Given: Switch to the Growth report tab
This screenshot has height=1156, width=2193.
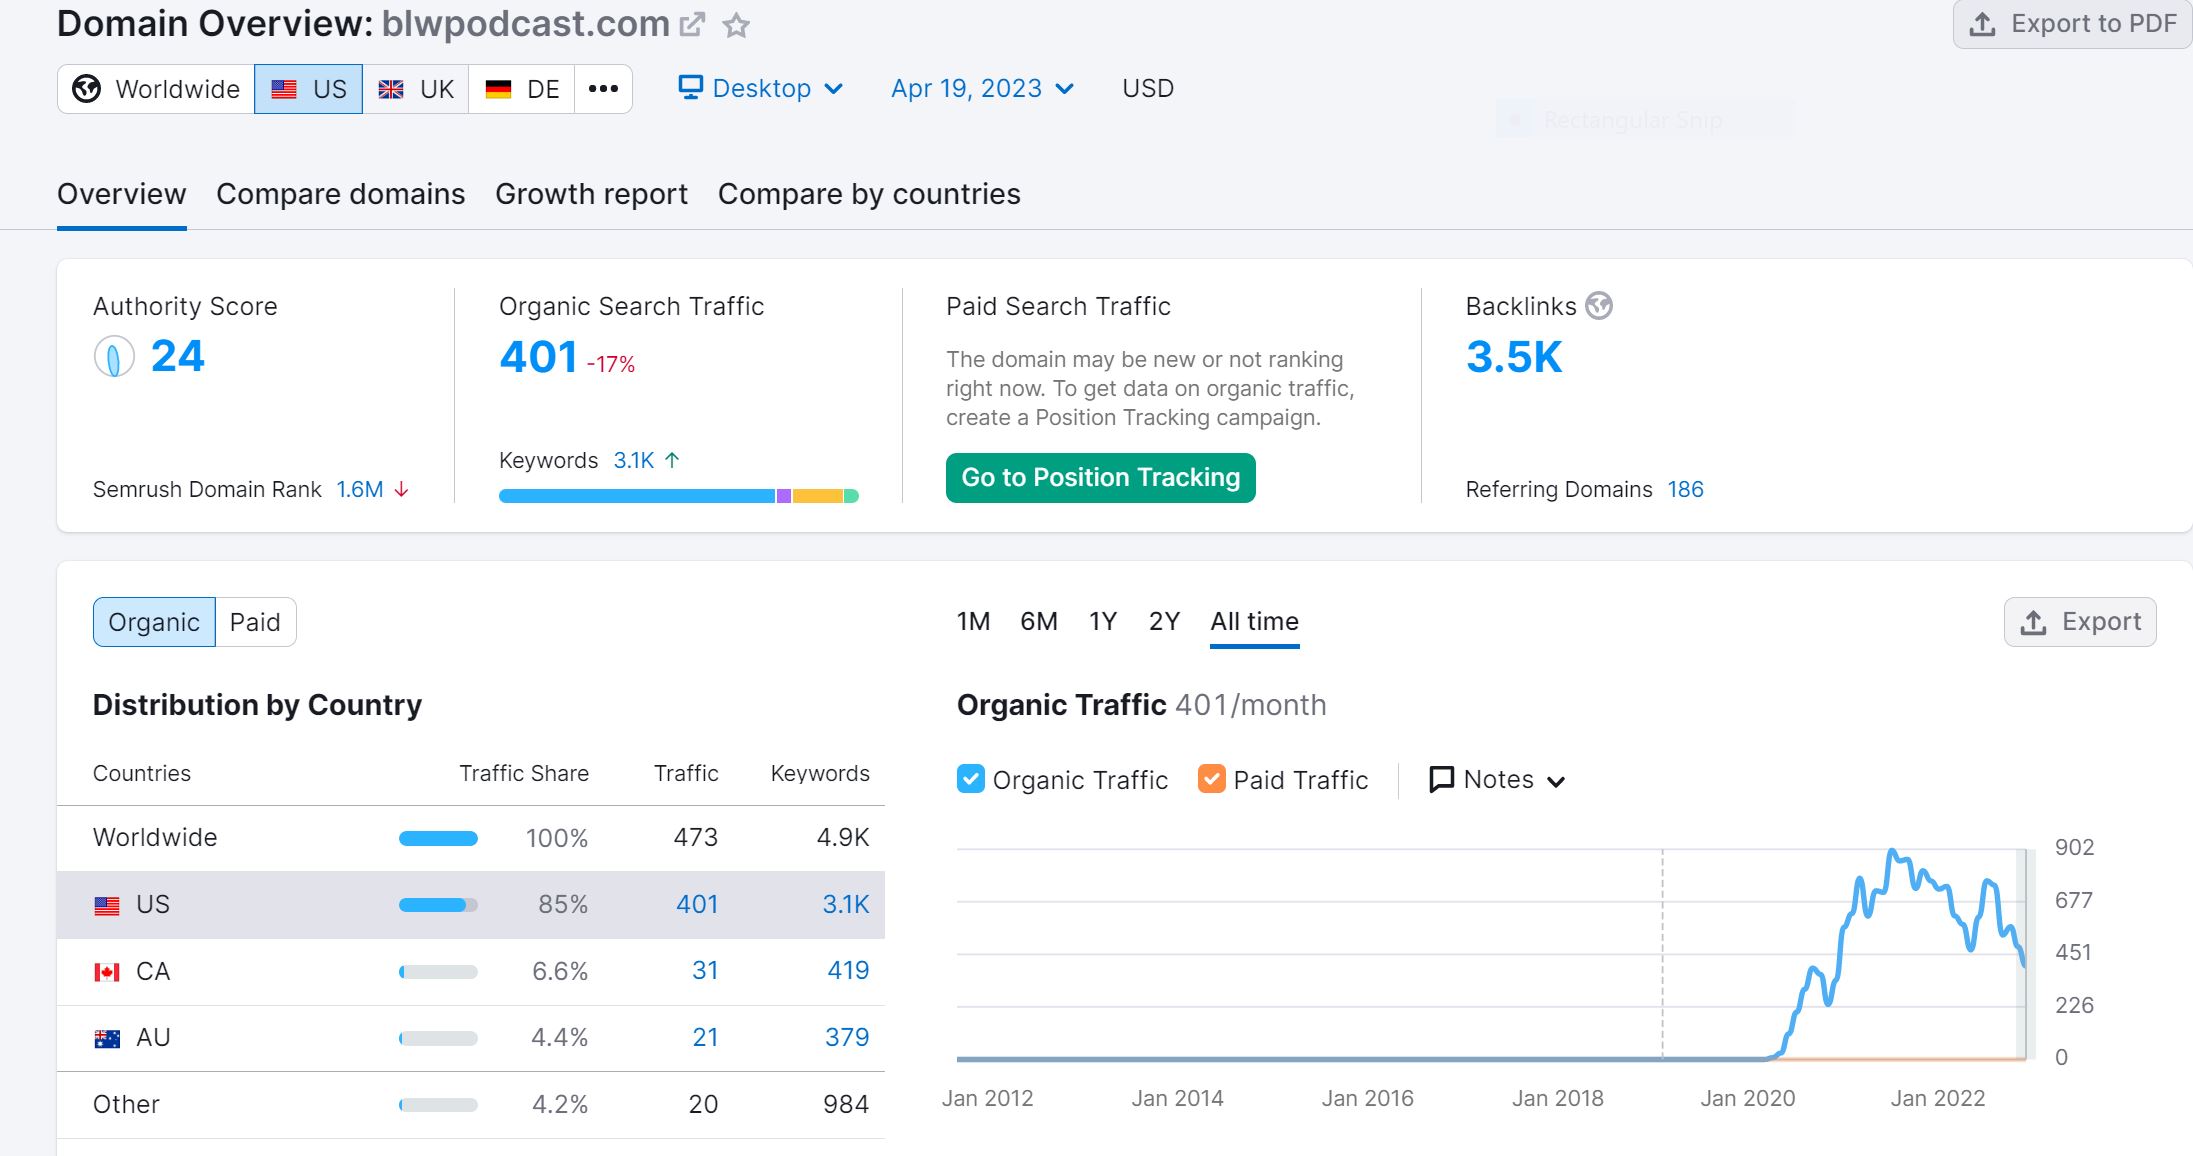Looking at the screenshot, I should tap(591, 194).
